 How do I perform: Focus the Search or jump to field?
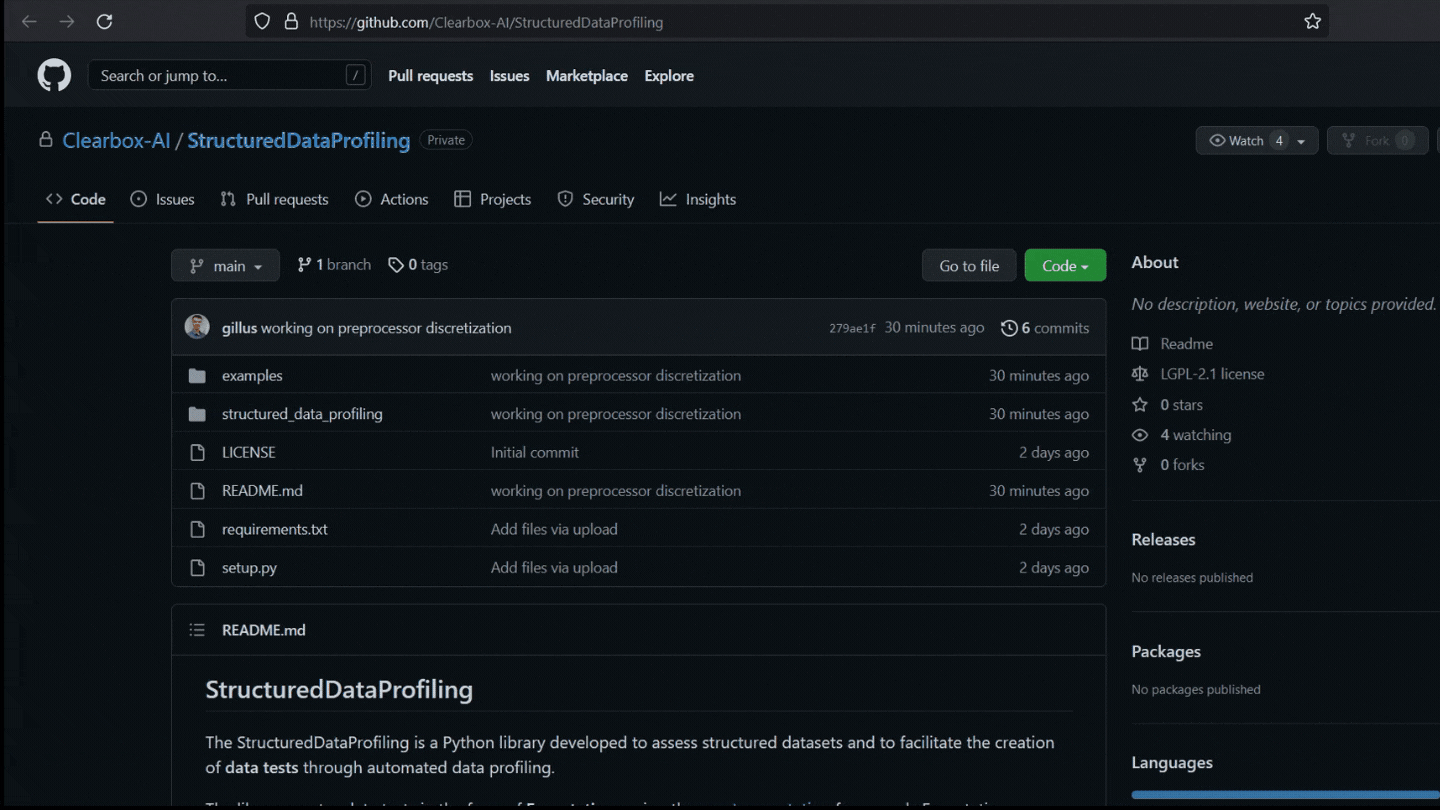point(230,75)
